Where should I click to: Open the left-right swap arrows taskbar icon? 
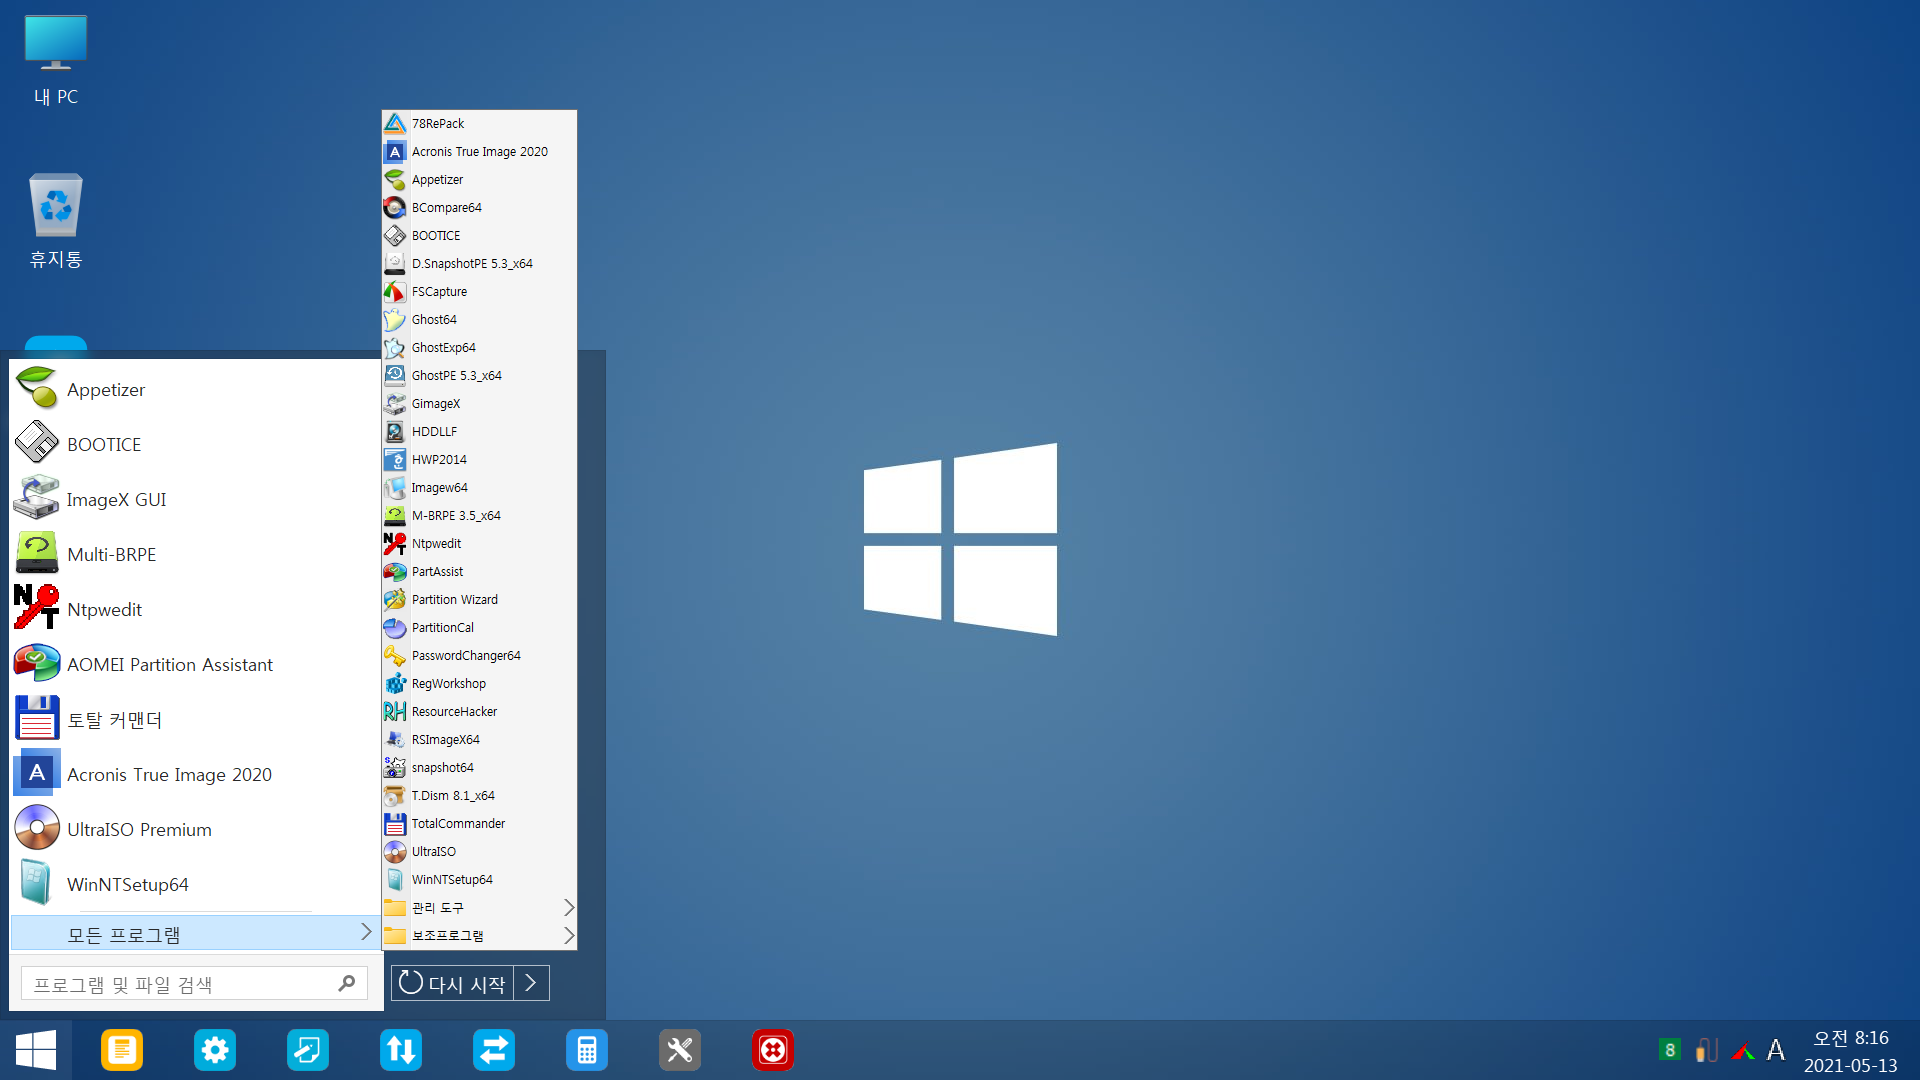[x=494, y=1050]
